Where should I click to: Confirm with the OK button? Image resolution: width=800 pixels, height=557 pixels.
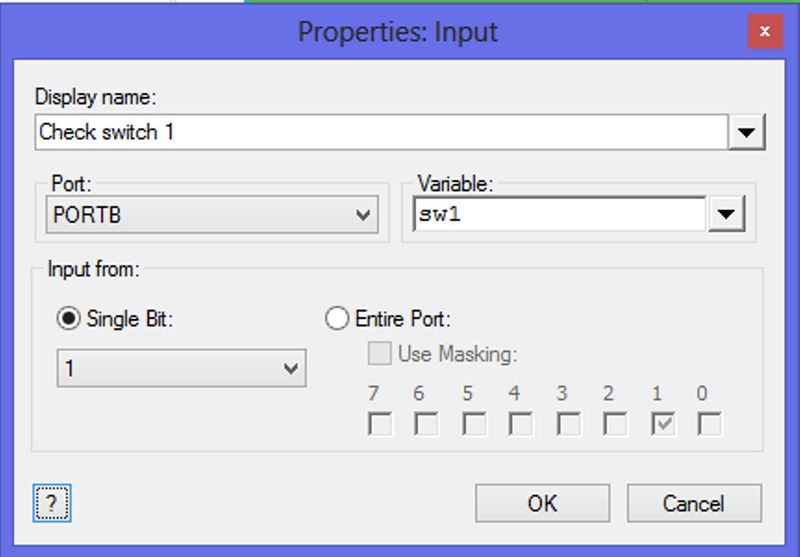coord(542,503)
